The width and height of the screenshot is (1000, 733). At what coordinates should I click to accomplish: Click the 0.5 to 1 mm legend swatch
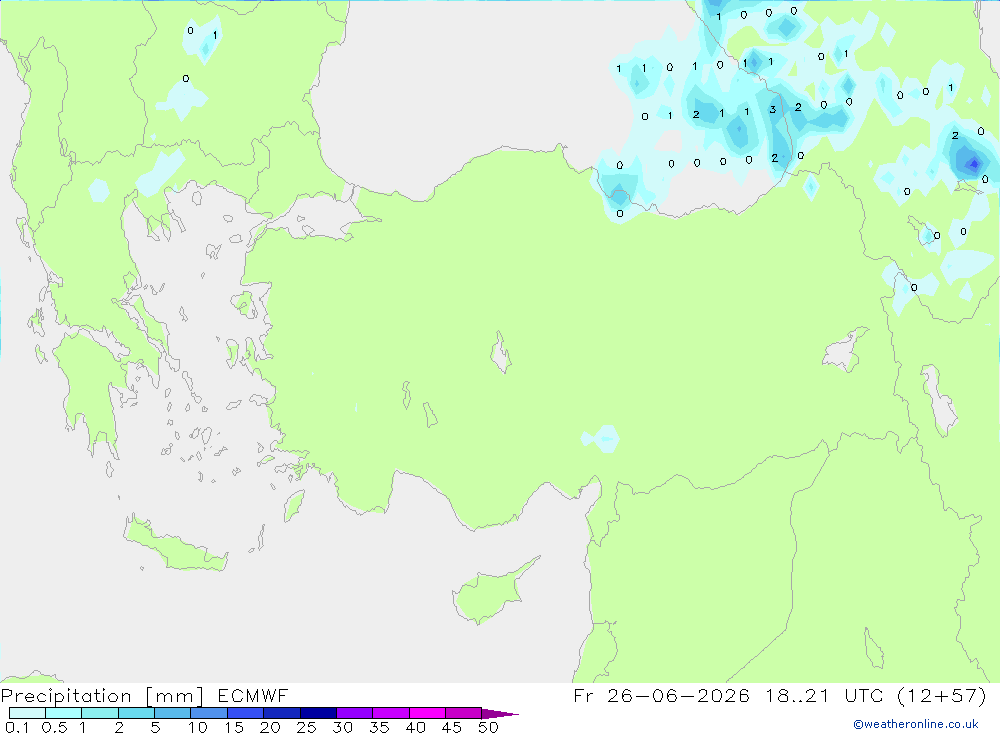tap(64, 713)
